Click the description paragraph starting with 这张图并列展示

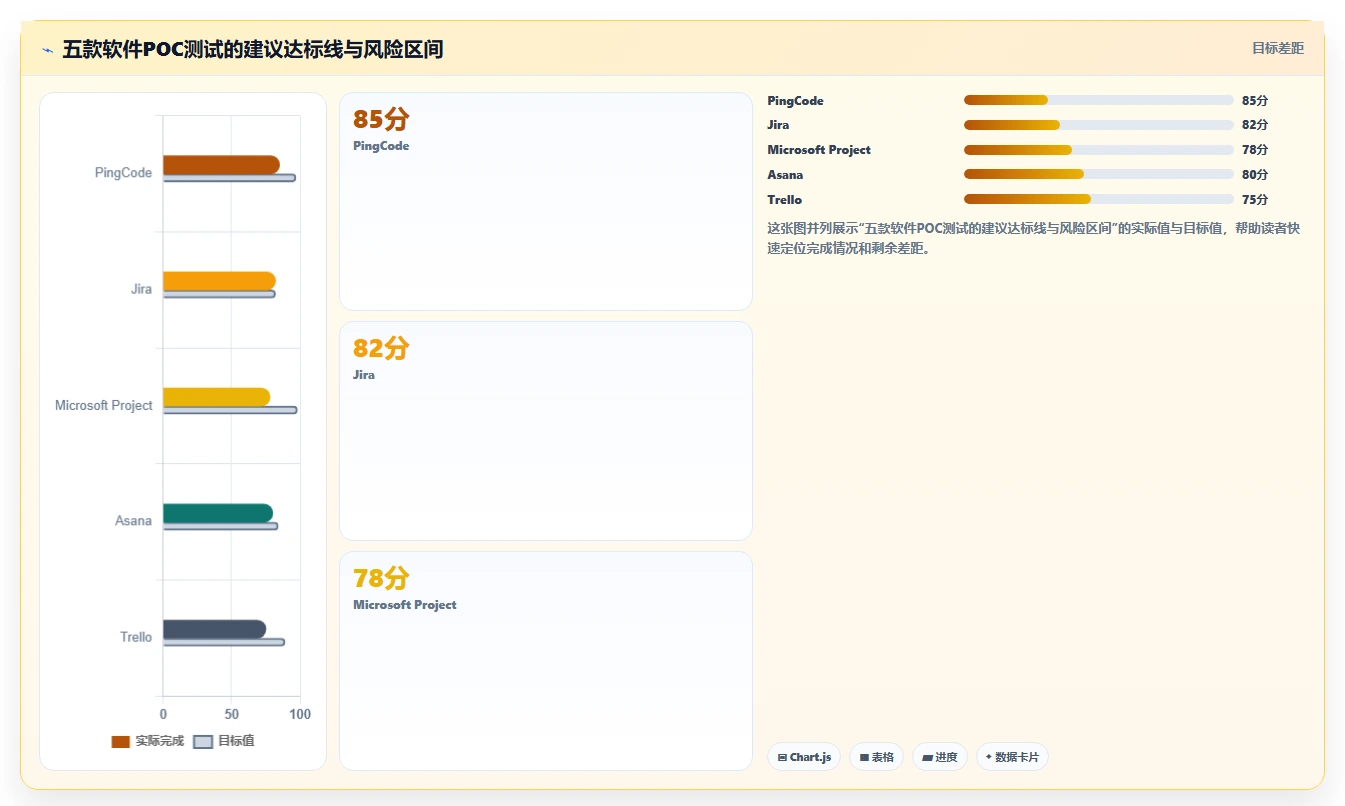click(x=1034, y=239)
